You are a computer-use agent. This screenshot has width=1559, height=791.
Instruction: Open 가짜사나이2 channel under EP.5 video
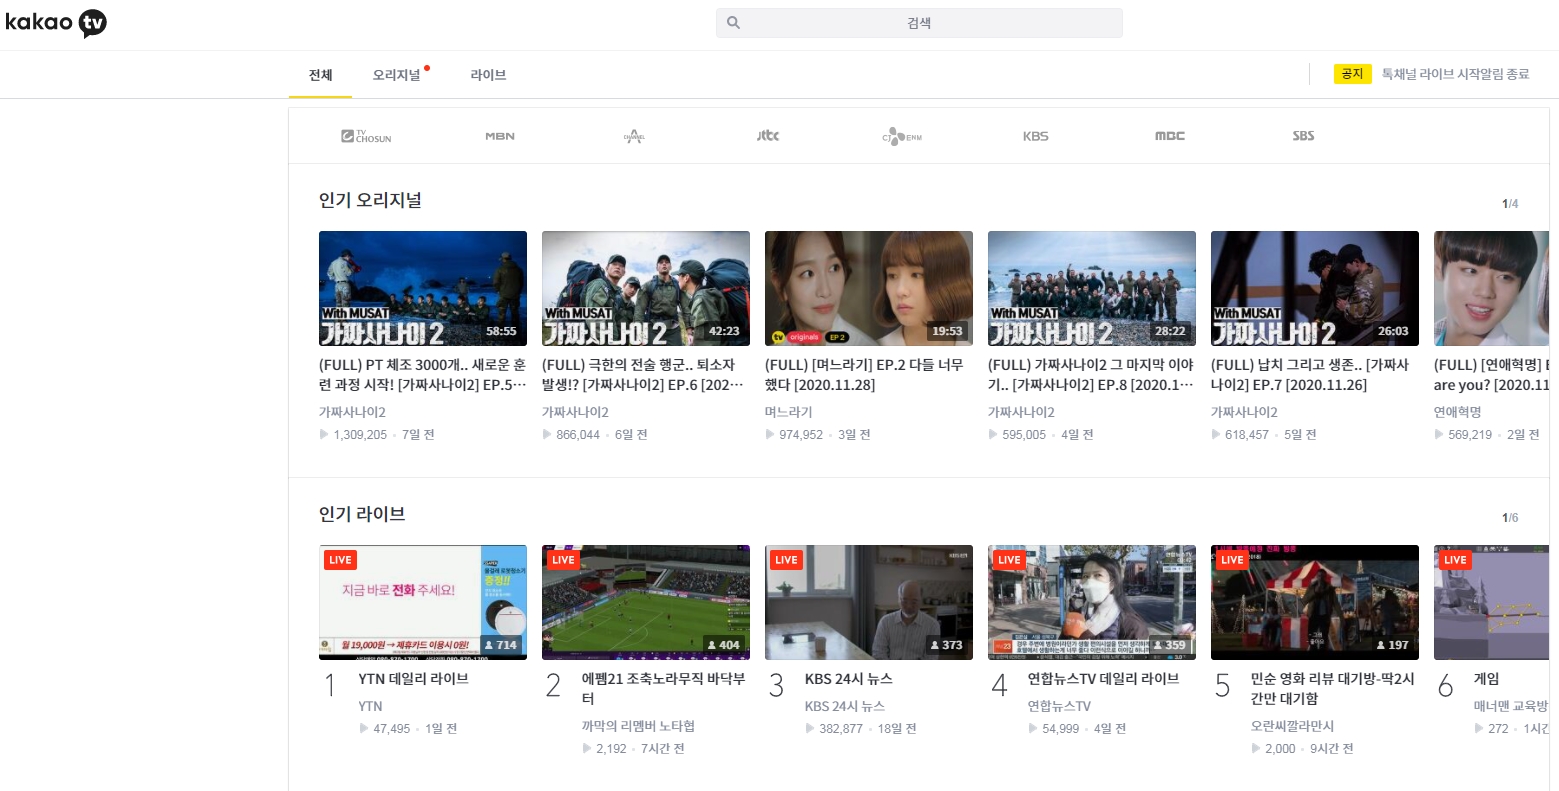[x=352, y=412]
